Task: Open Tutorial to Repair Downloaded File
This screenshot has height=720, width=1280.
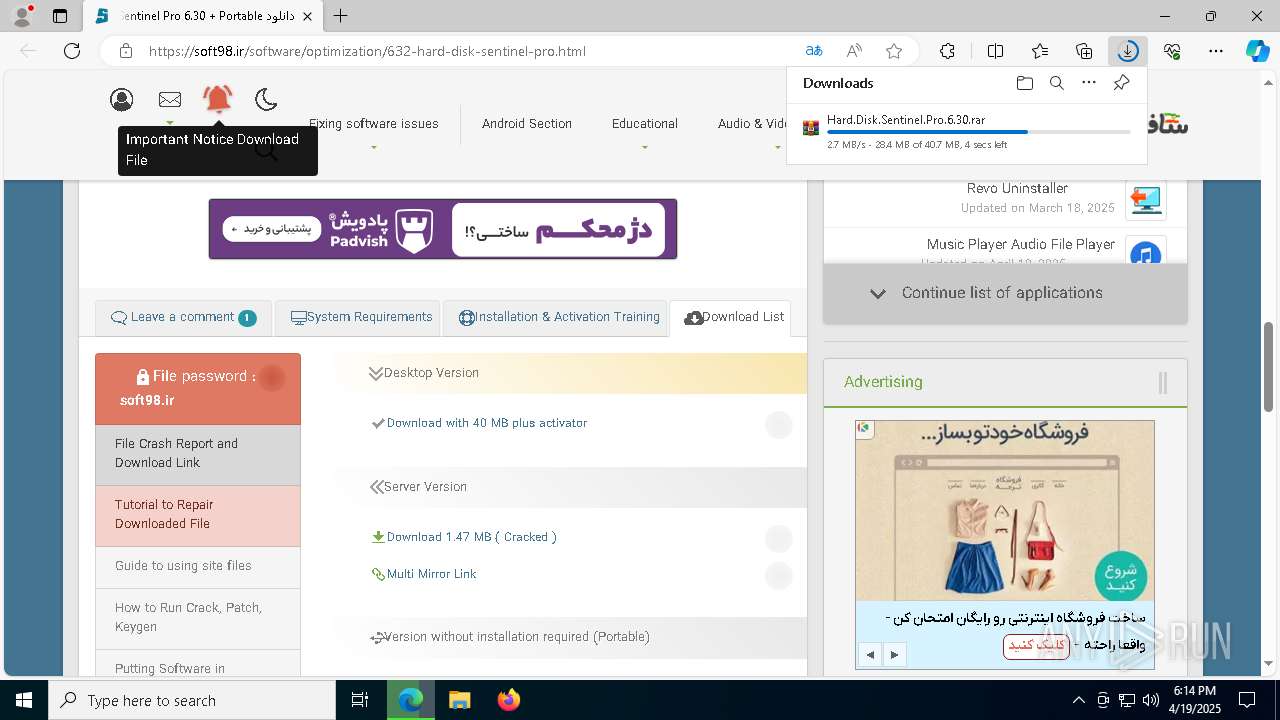Action: [x=198, y=514]
